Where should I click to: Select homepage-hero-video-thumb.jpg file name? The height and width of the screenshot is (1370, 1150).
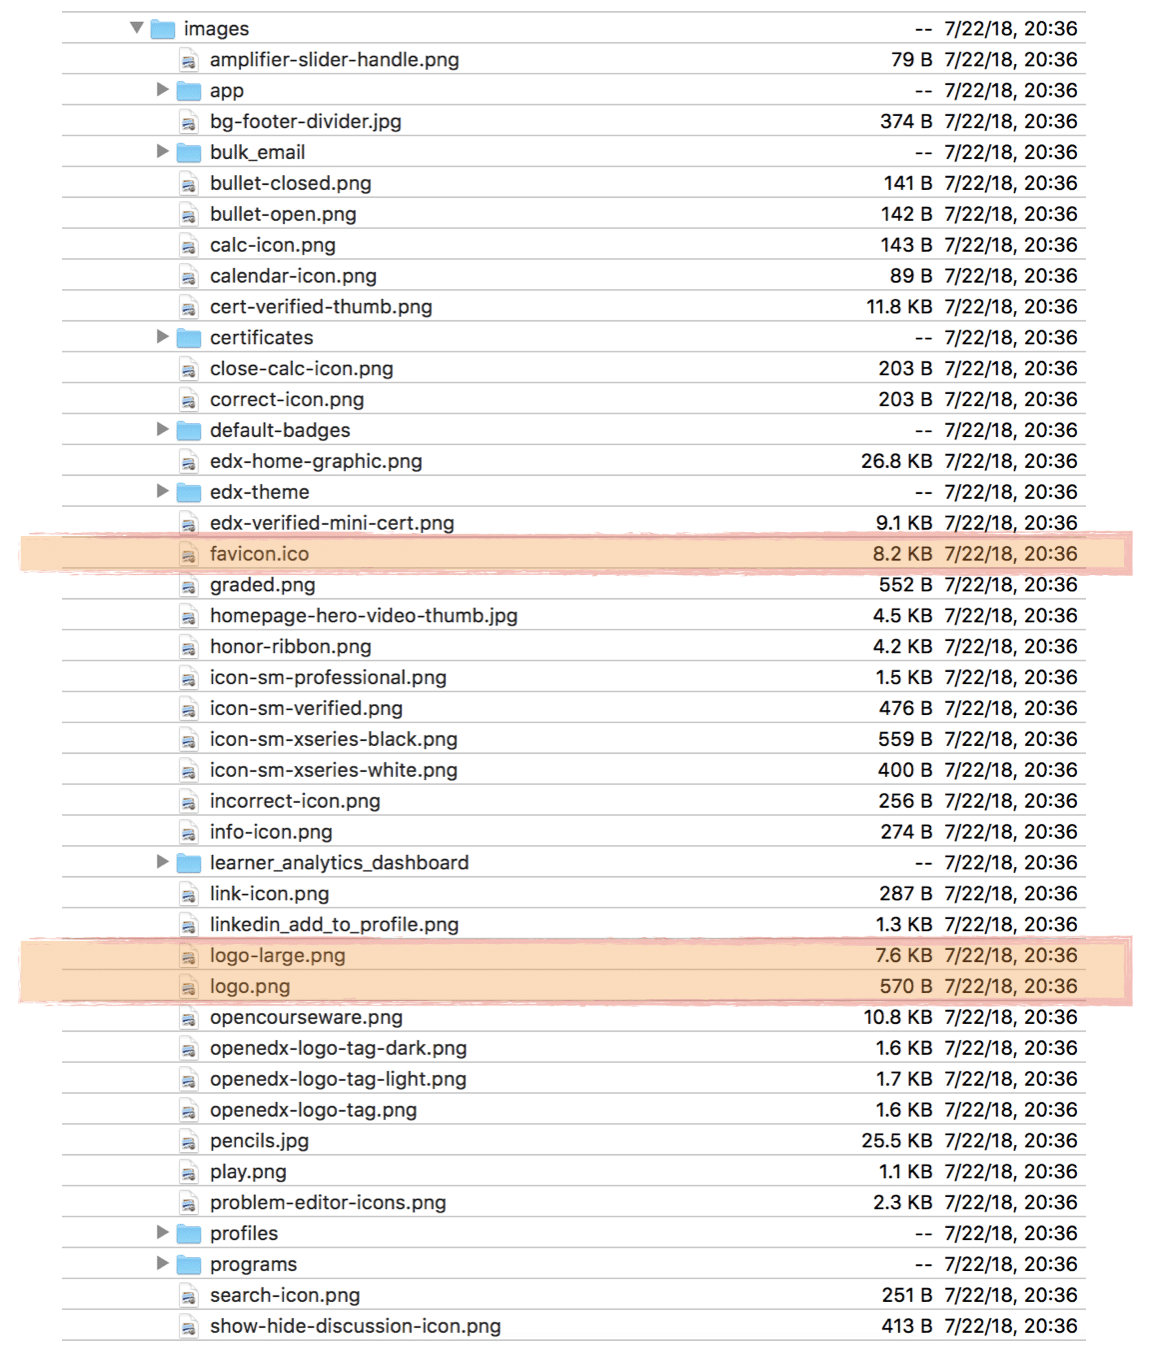coord(364,616)
